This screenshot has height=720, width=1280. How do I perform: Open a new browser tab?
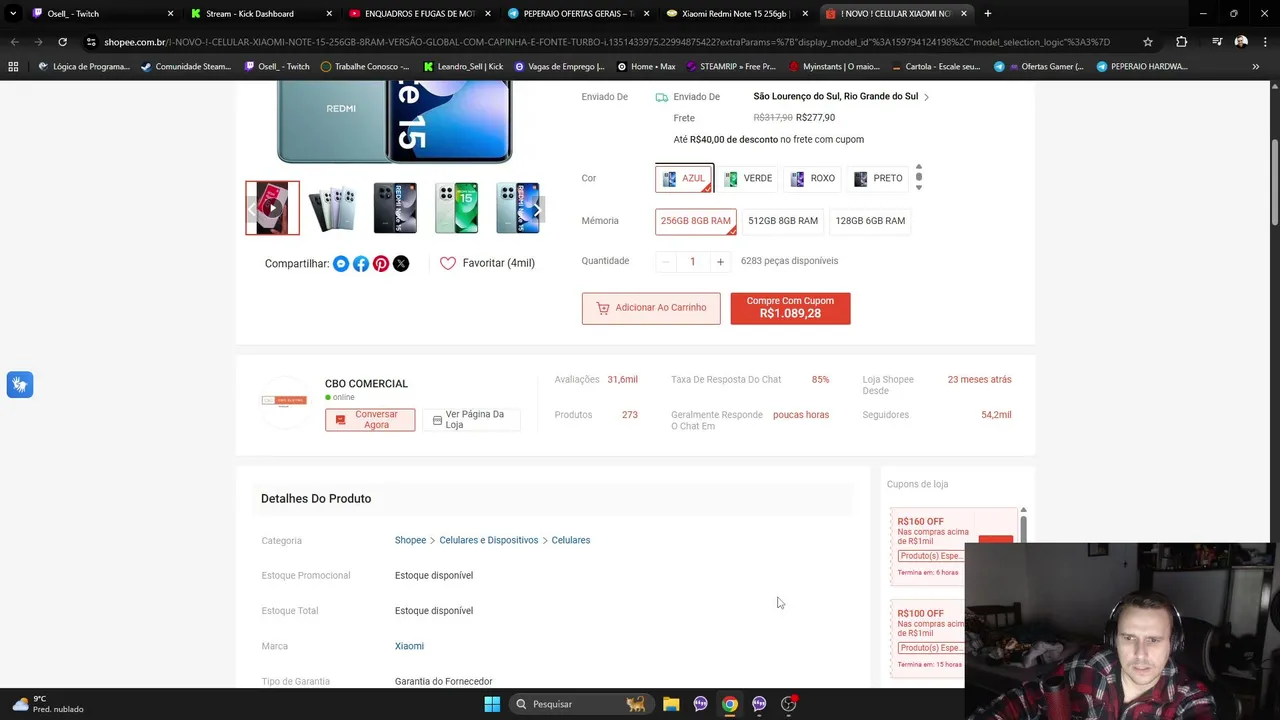pos(988,14)
